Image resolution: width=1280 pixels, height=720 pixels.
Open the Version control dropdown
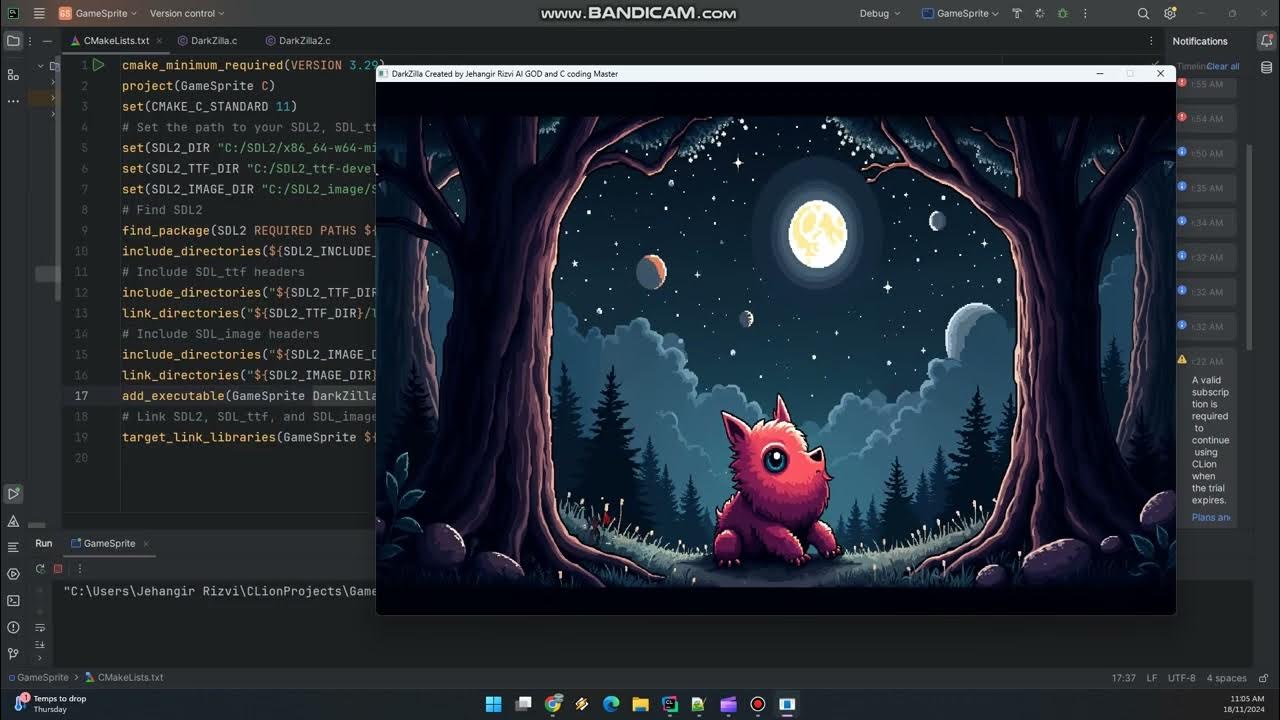click(187, 14)
